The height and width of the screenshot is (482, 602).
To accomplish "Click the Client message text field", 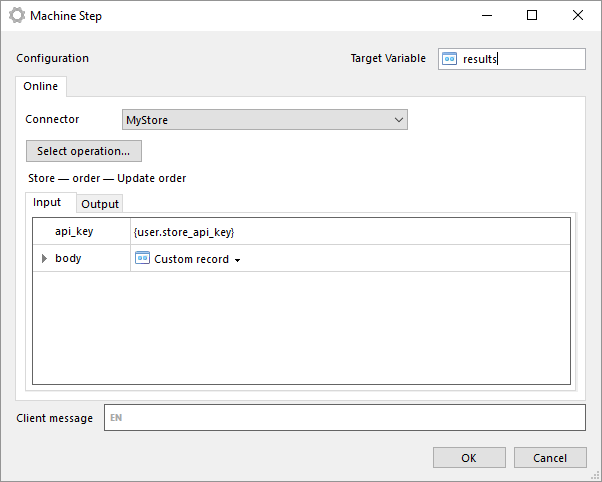I will click(345, 417).
